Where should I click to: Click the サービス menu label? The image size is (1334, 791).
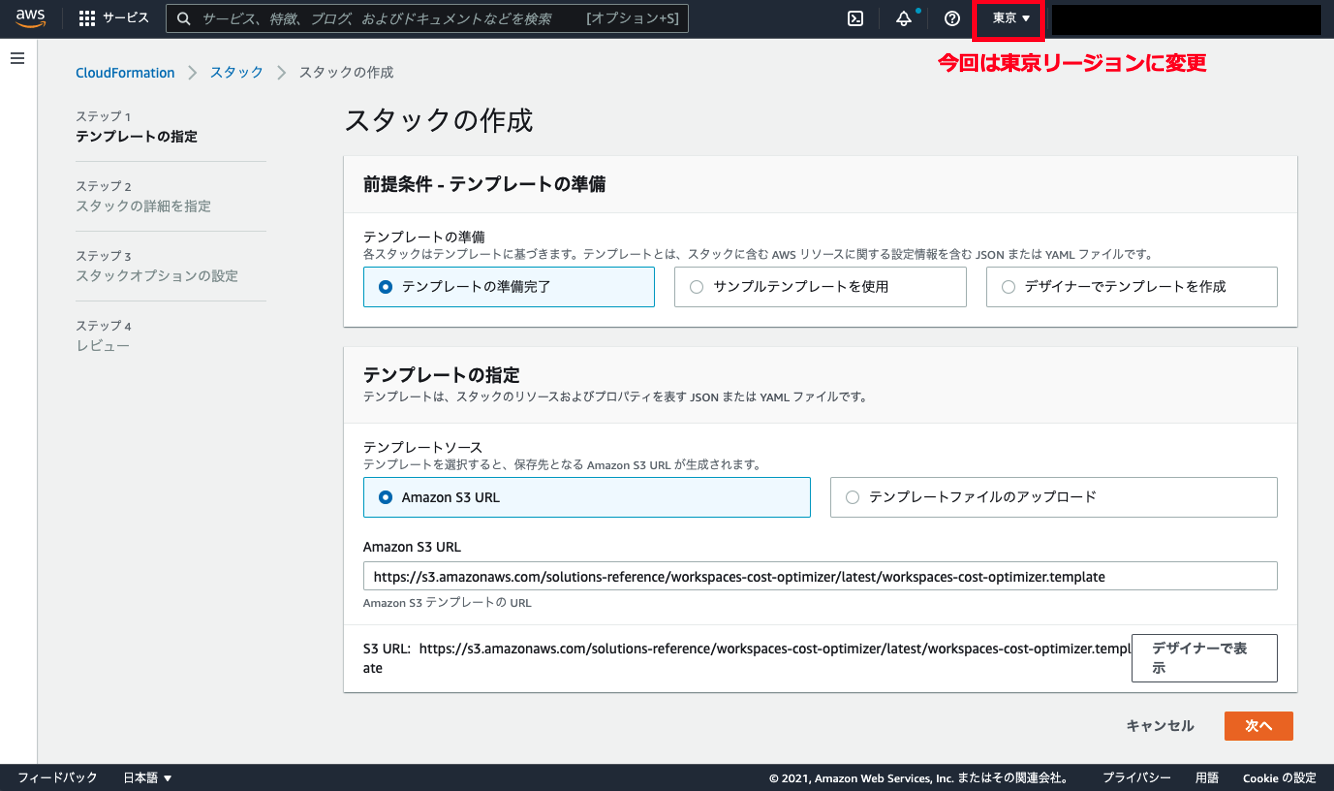pyautogui.click(x=126, y=18)
